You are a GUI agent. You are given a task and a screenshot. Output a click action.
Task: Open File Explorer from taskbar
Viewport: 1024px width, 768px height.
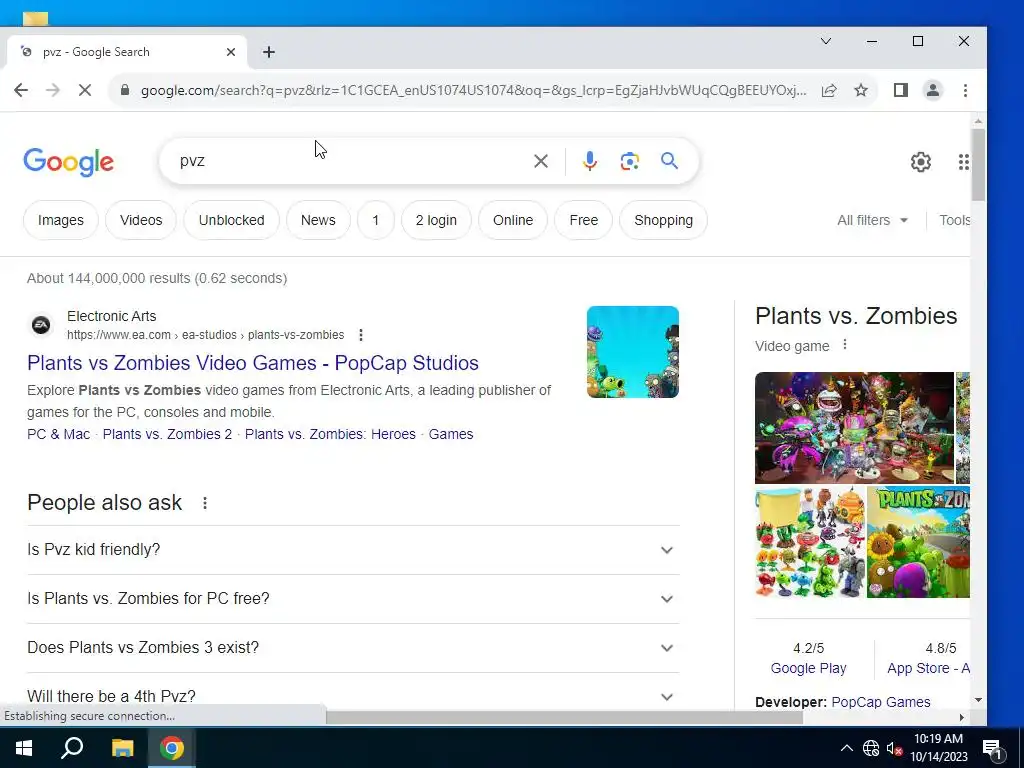(x=122, y=748)
